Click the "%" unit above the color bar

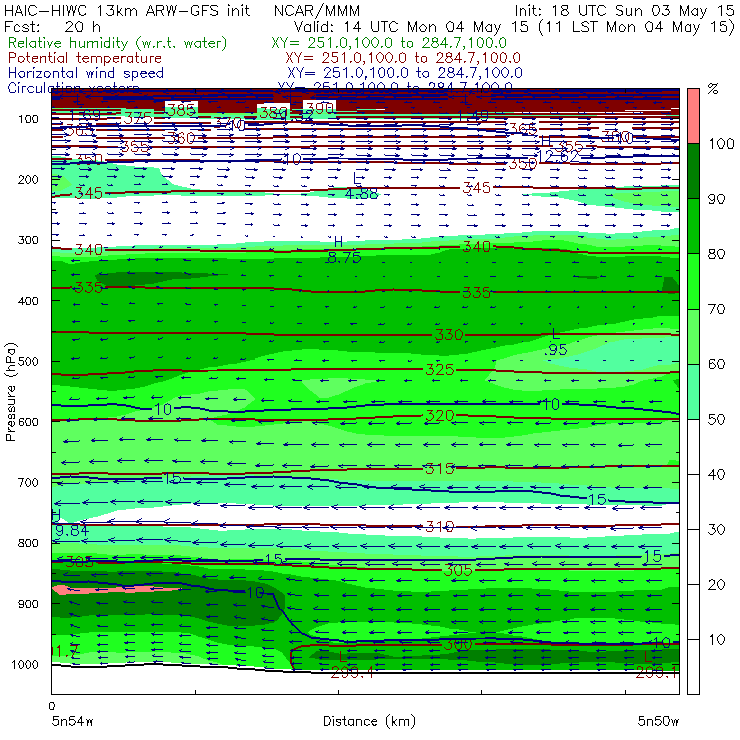(713, 89)
